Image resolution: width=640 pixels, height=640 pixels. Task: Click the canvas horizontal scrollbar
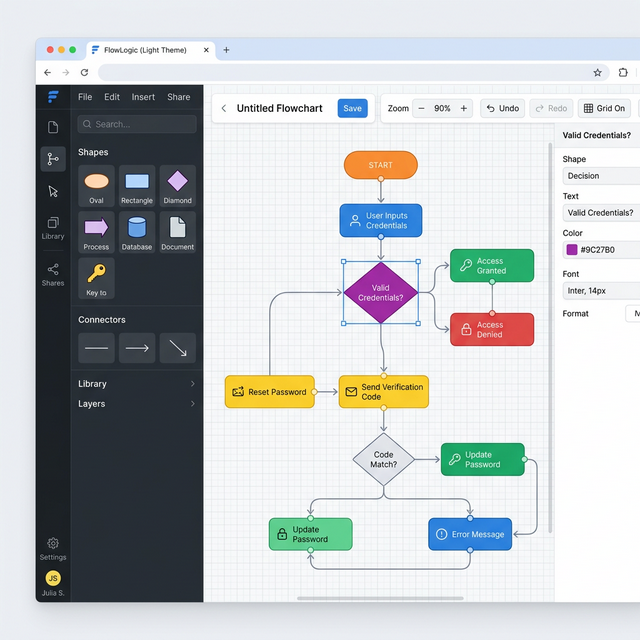380,598
